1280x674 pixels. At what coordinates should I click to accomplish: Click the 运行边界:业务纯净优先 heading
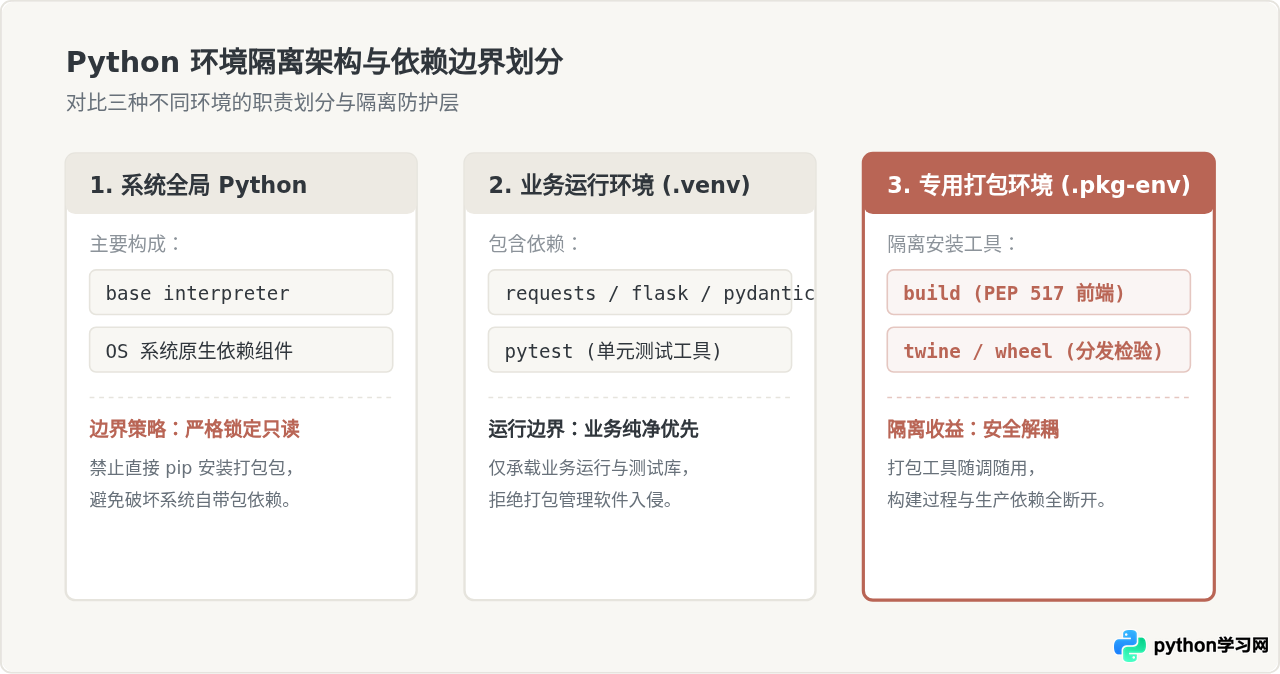pos(594,429)
